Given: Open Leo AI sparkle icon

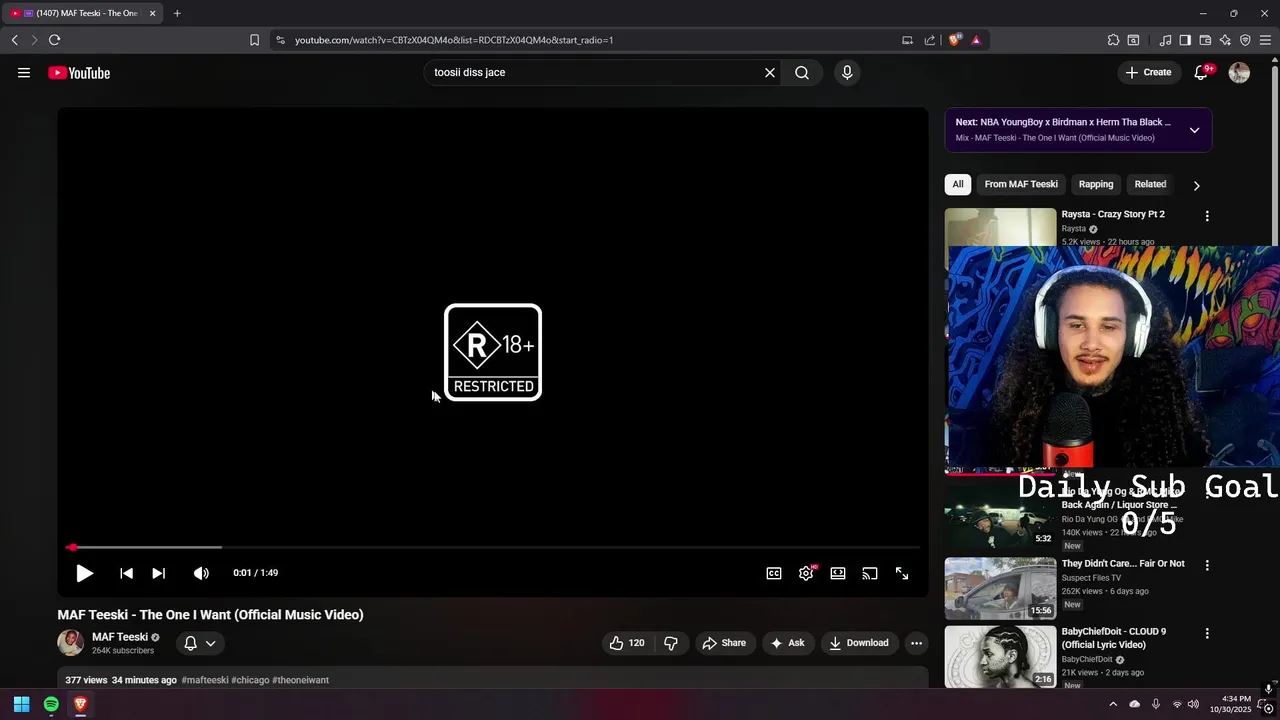Looking at the screenshot, I should tap(1225, 40).
